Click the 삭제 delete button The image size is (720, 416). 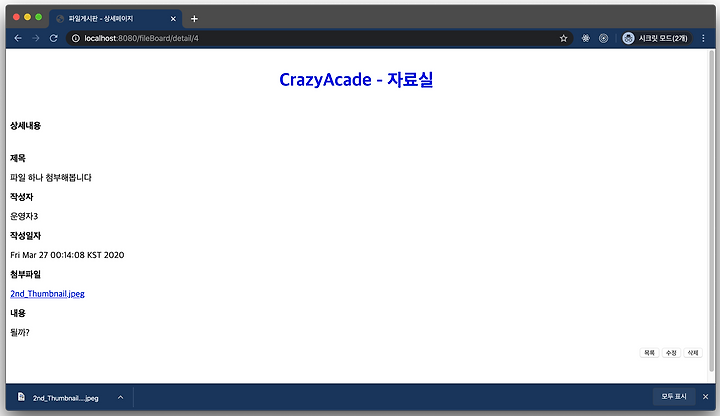click(693, 353)
